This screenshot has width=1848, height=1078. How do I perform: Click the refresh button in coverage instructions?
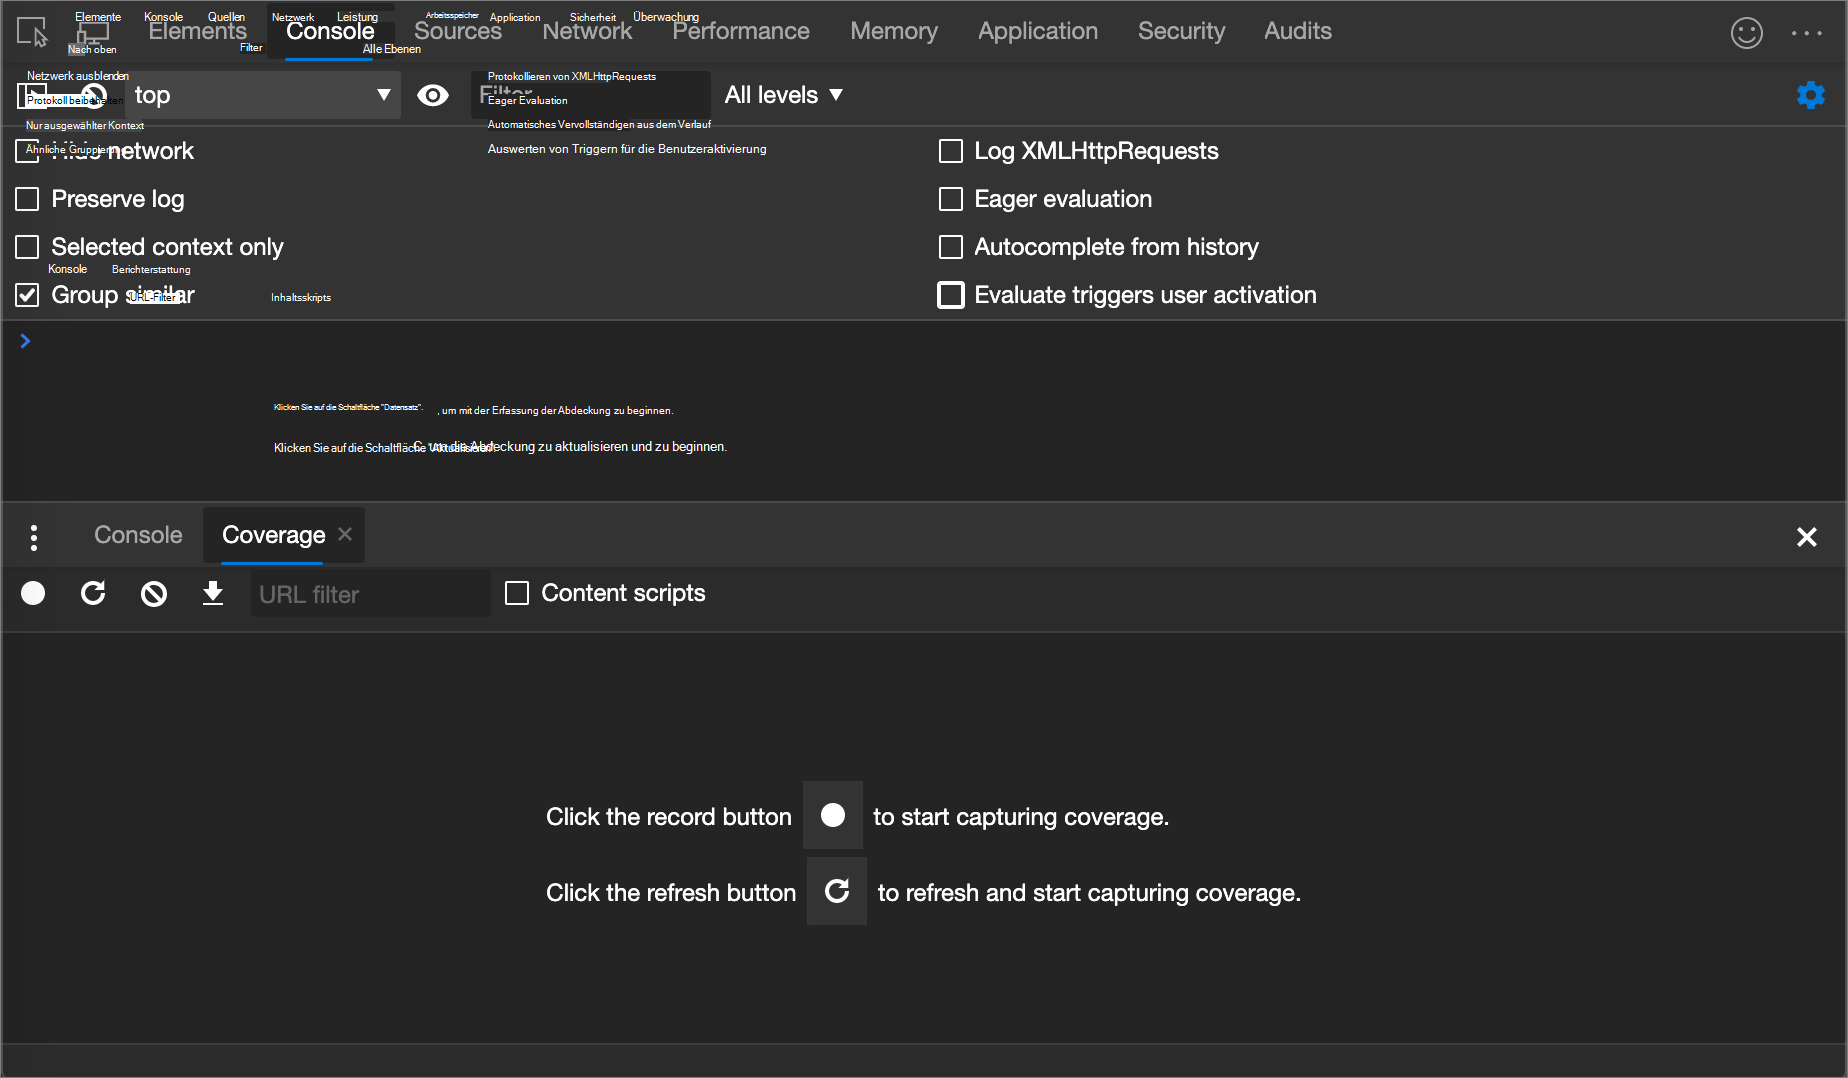[x=836, y=891]
